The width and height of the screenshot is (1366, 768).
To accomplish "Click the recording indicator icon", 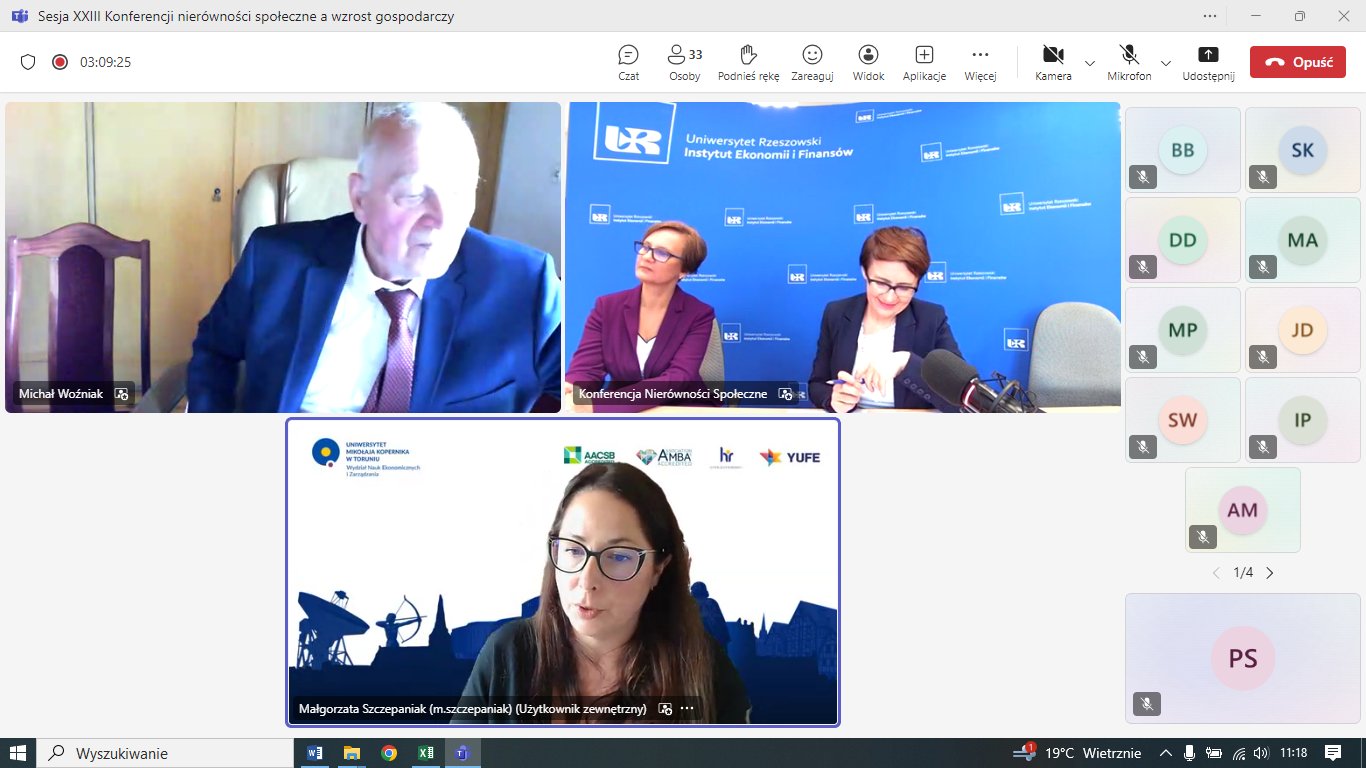I will tap(60, 62).
